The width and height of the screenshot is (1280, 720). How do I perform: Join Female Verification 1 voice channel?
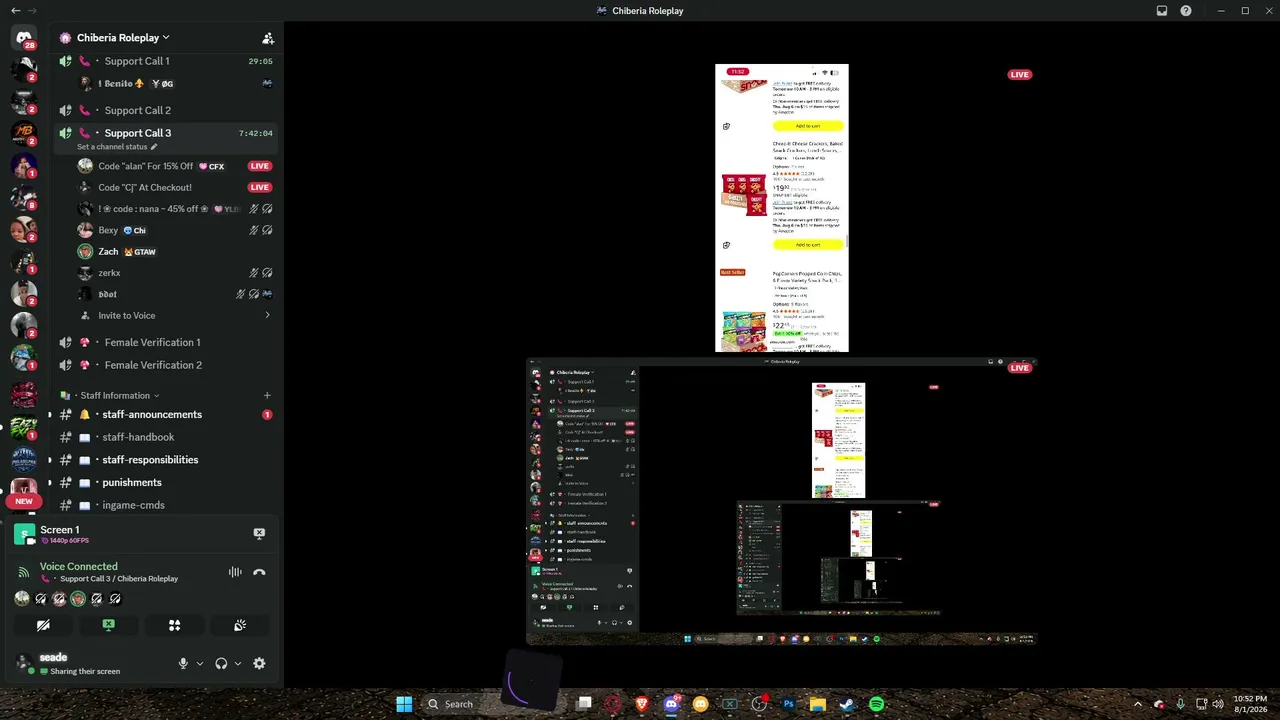[x=165, y=342]
